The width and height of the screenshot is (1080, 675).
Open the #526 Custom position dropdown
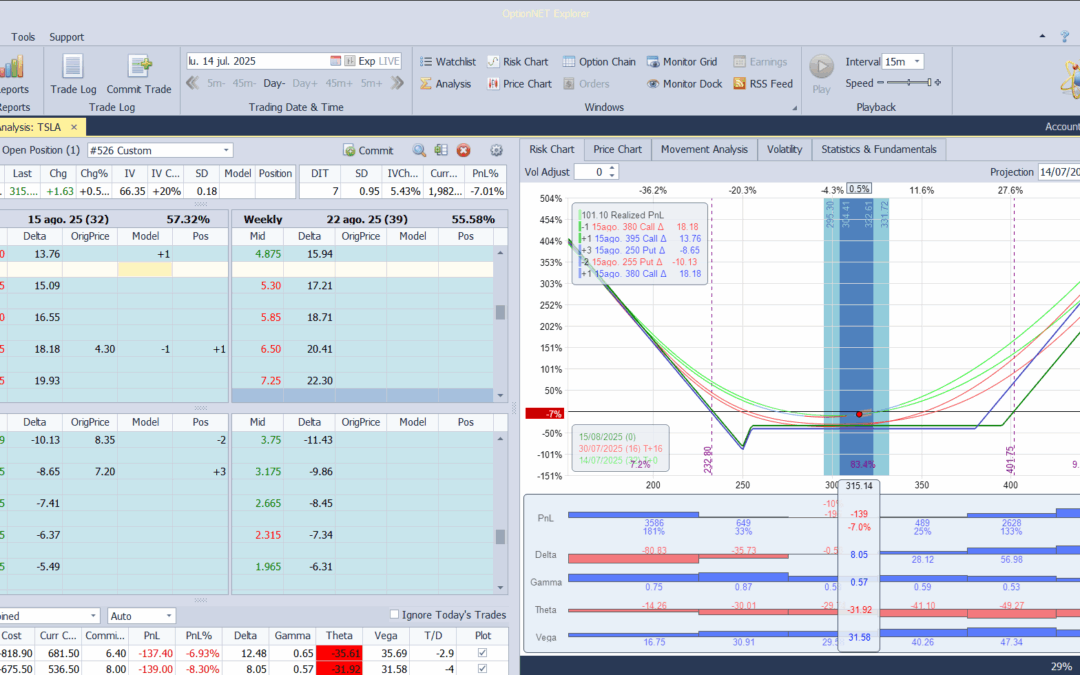[226, 150]
